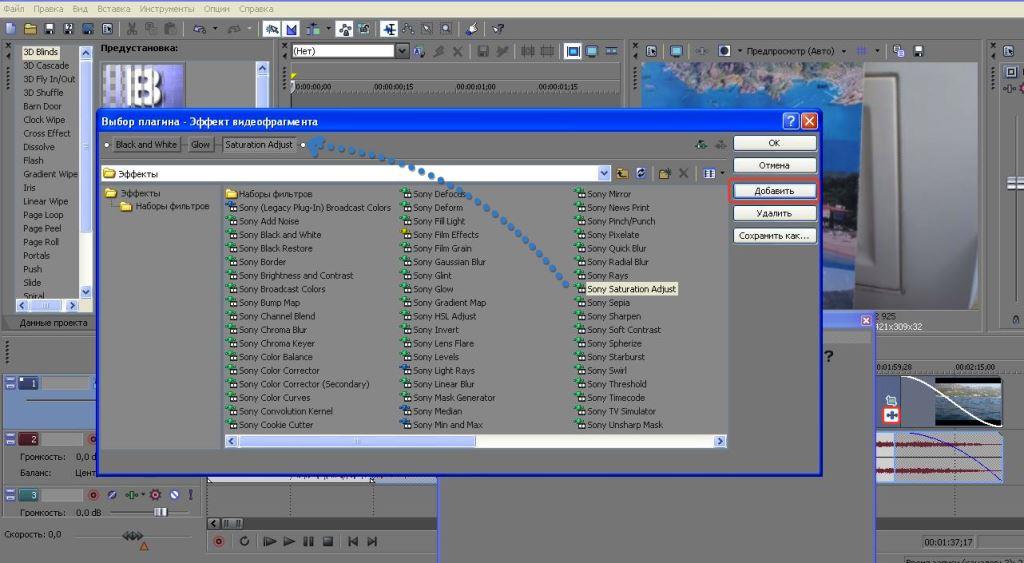Click the event FX icon on clip
Screen dimensions: 1024x563
tap(891, 415)
